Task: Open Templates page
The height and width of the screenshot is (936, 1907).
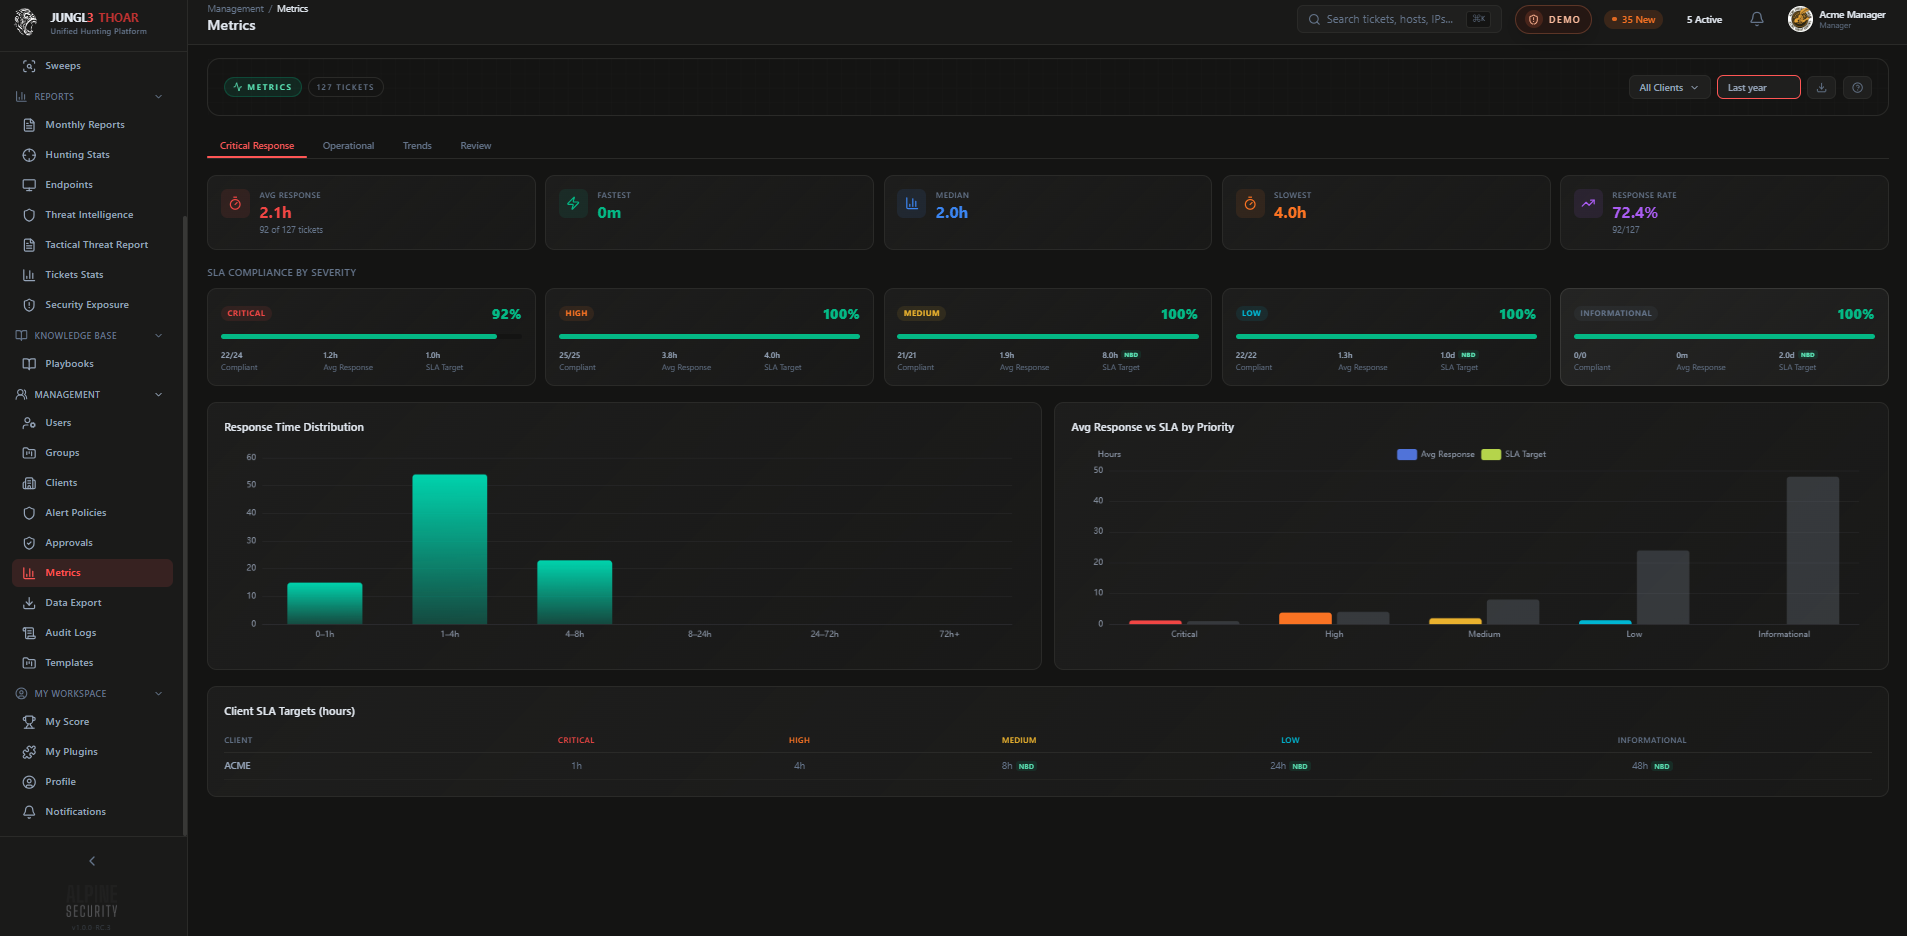Action: tap(92, 663)
